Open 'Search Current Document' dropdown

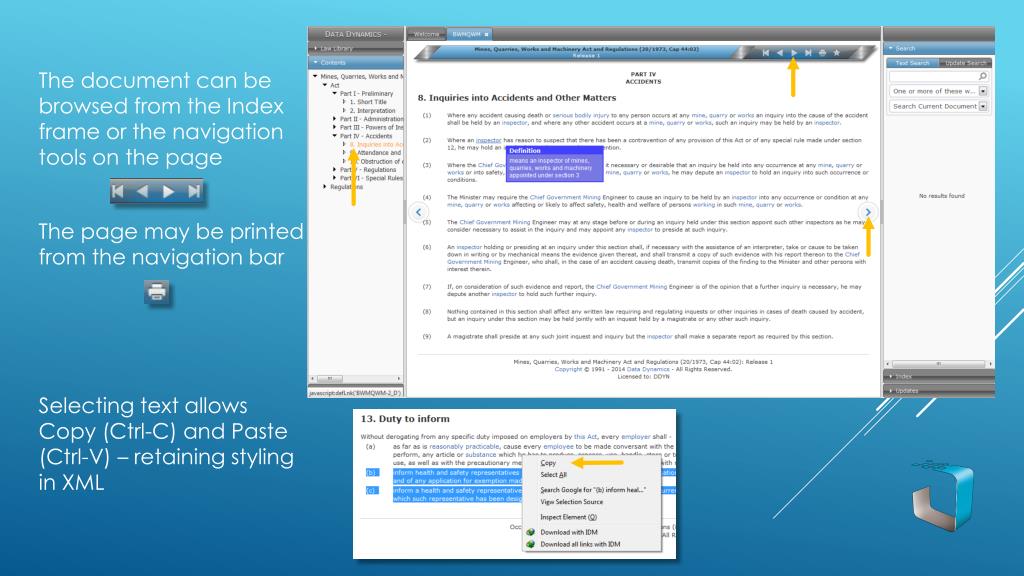pyautogui.click(x=983, y=106)
